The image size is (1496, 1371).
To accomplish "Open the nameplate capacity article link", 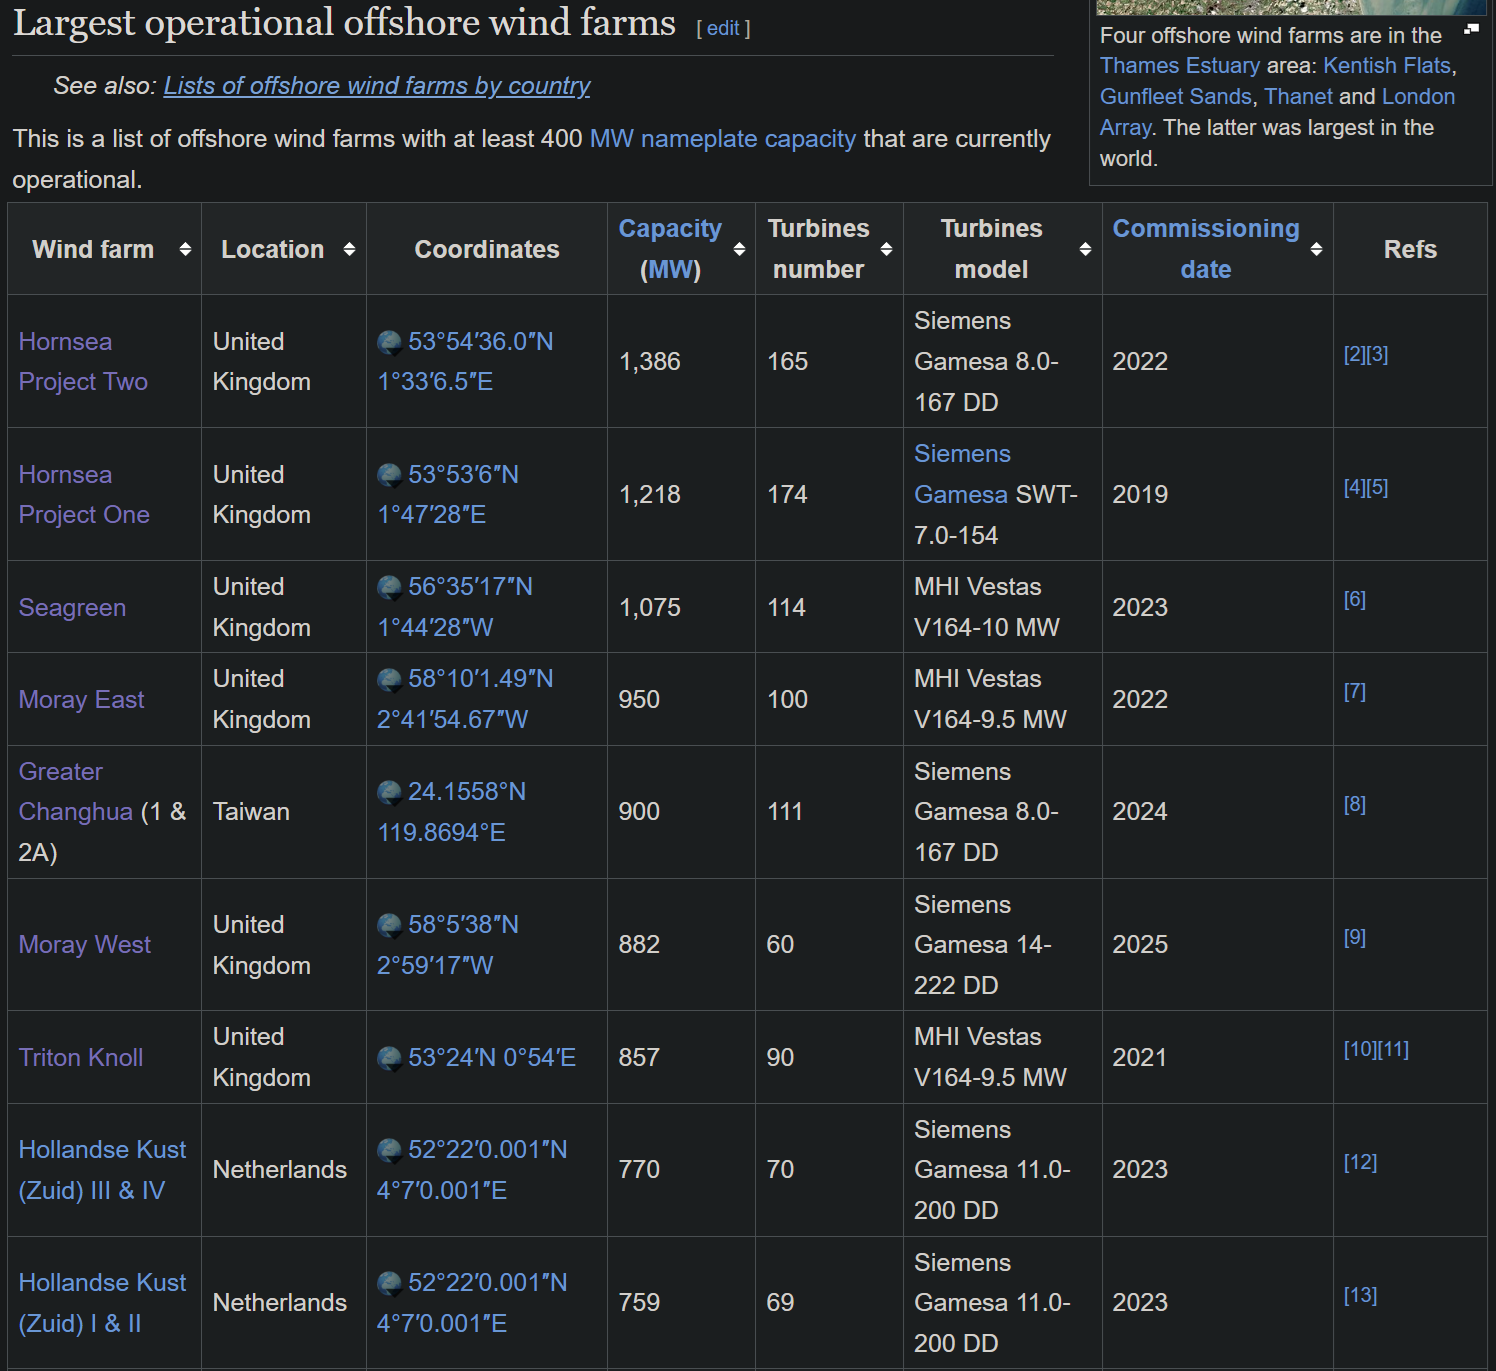I will pyautogui.click(x=748, y=139).
